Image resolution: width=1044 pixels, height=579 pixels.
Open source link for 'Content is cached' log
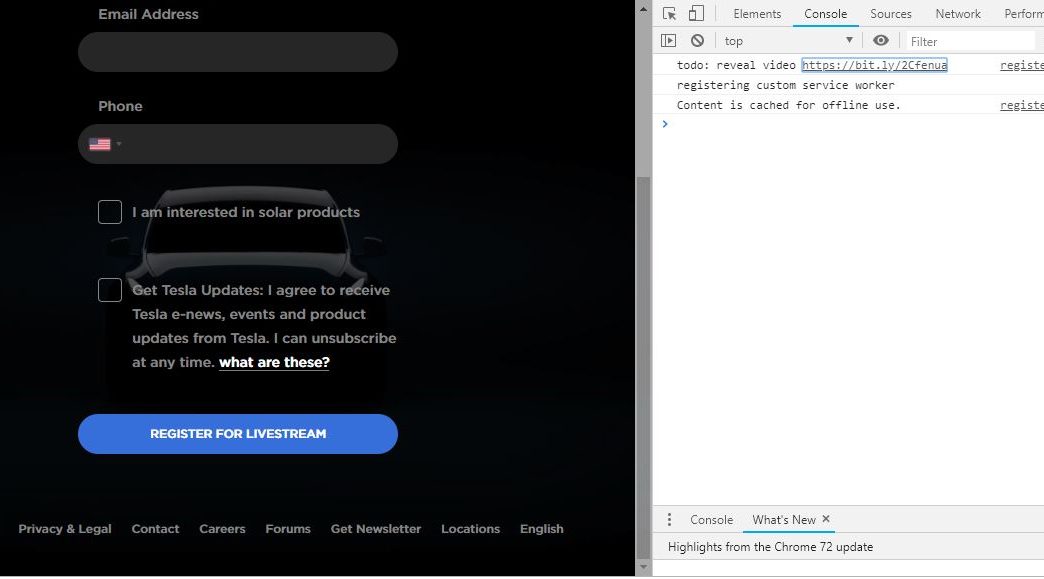coord(1021,105)
